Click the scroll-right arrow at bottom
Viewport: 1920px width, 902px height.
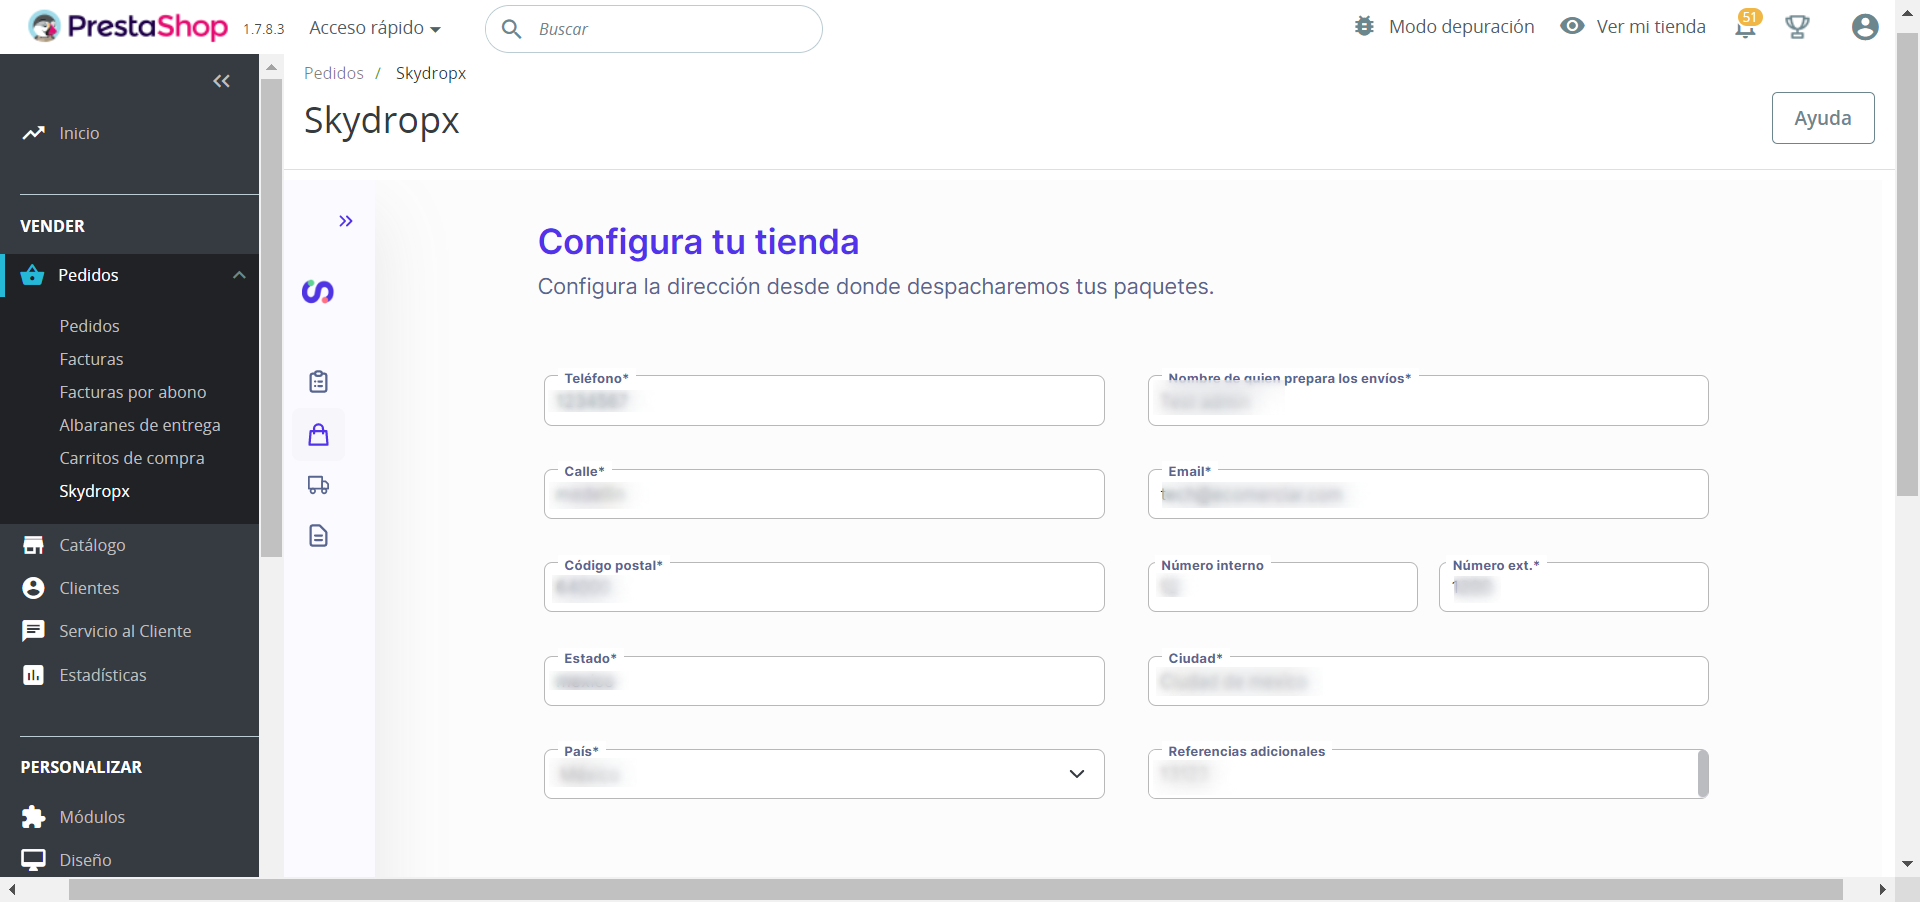[1882, 890]
